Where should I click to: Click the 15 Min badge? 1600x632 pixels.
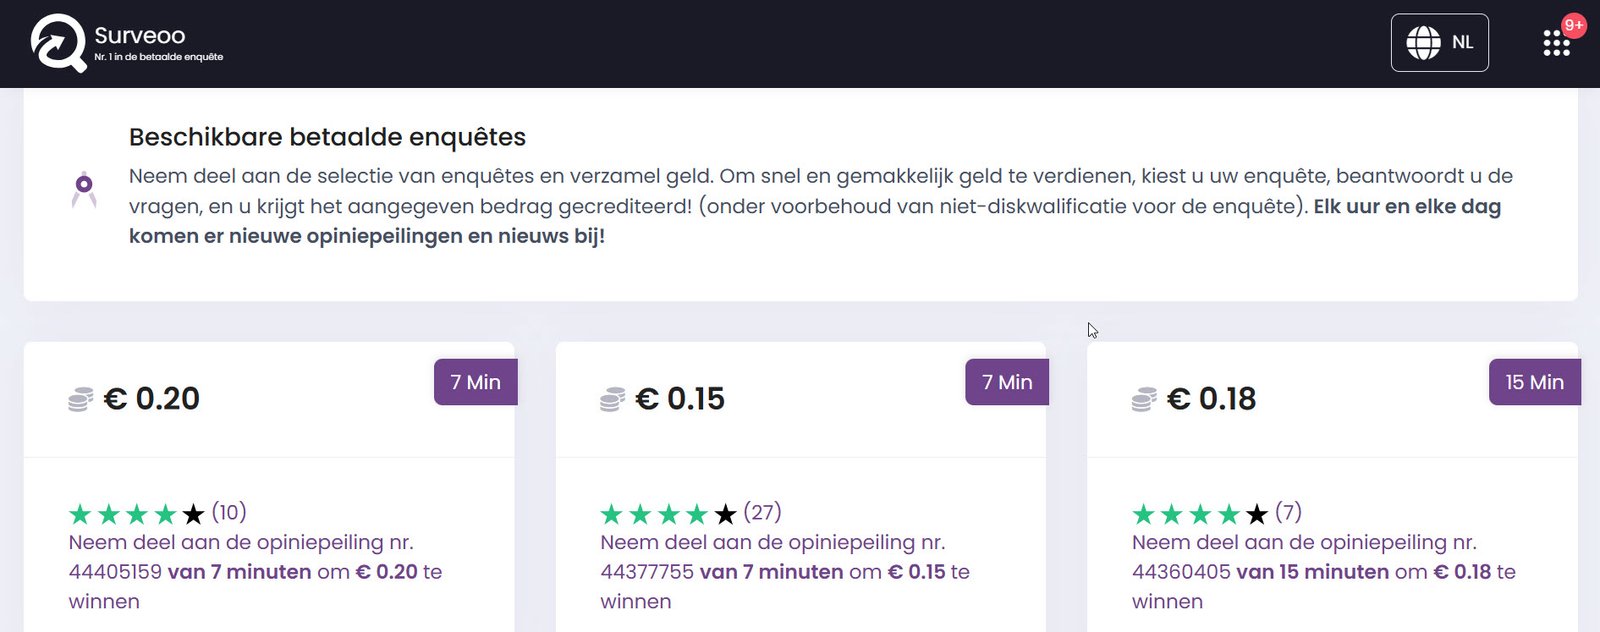click(1534, 382)
